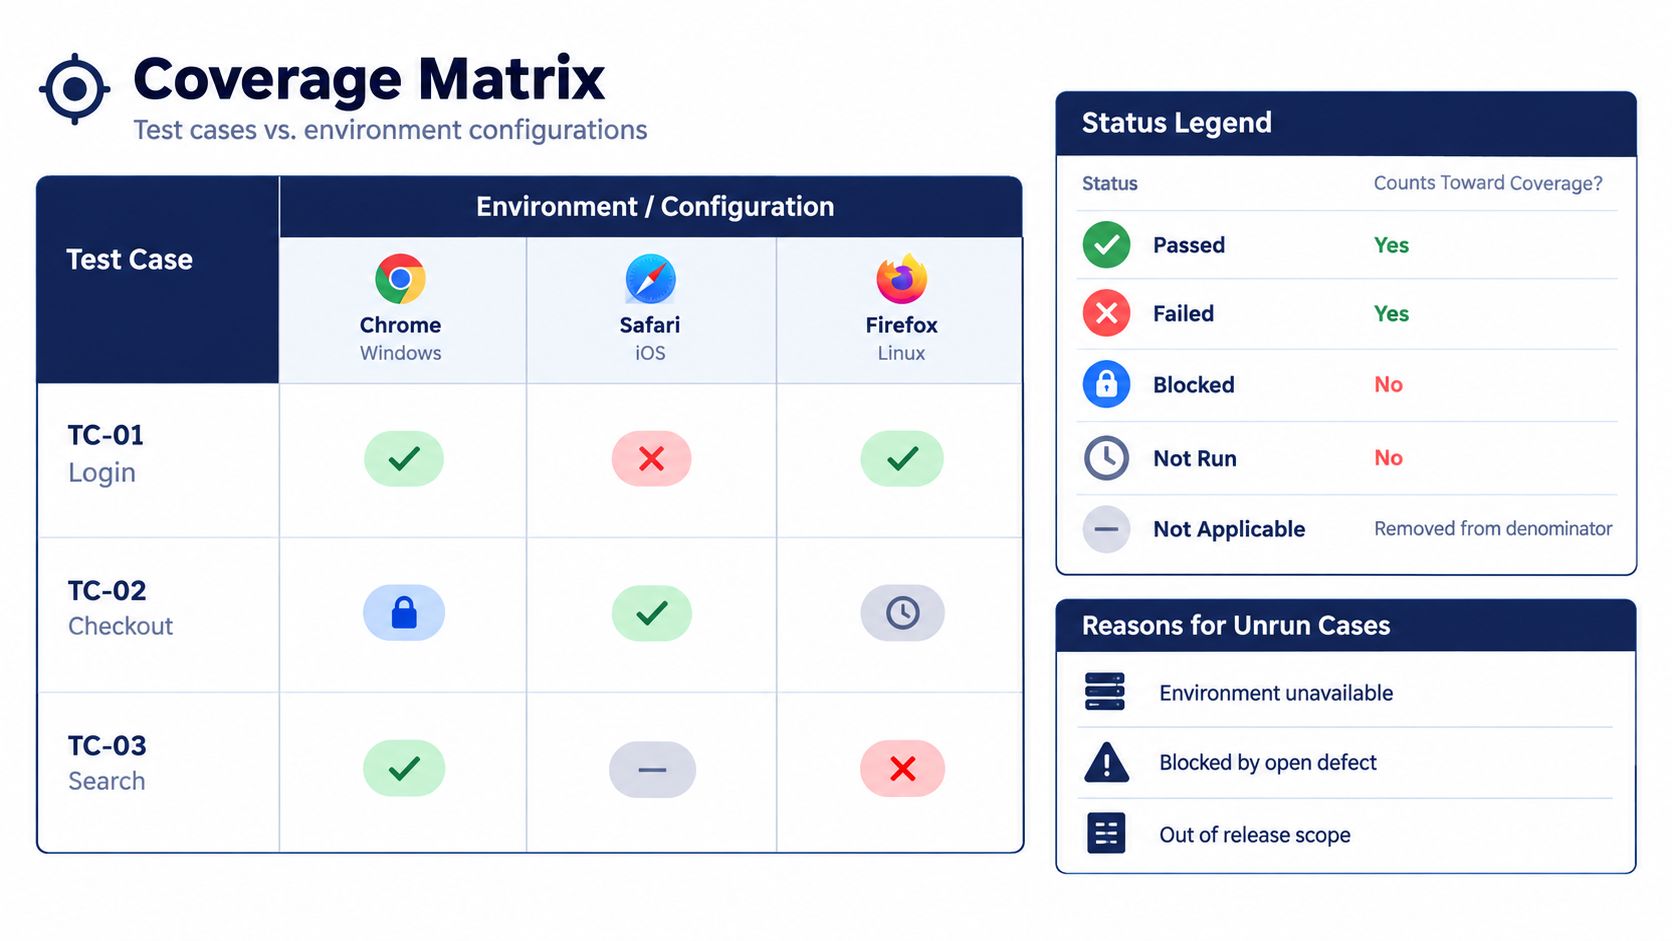Screen dimensions: 1672x941
Task: Select the TC-02 Safari passed status
Action: (x=651, y=613)
